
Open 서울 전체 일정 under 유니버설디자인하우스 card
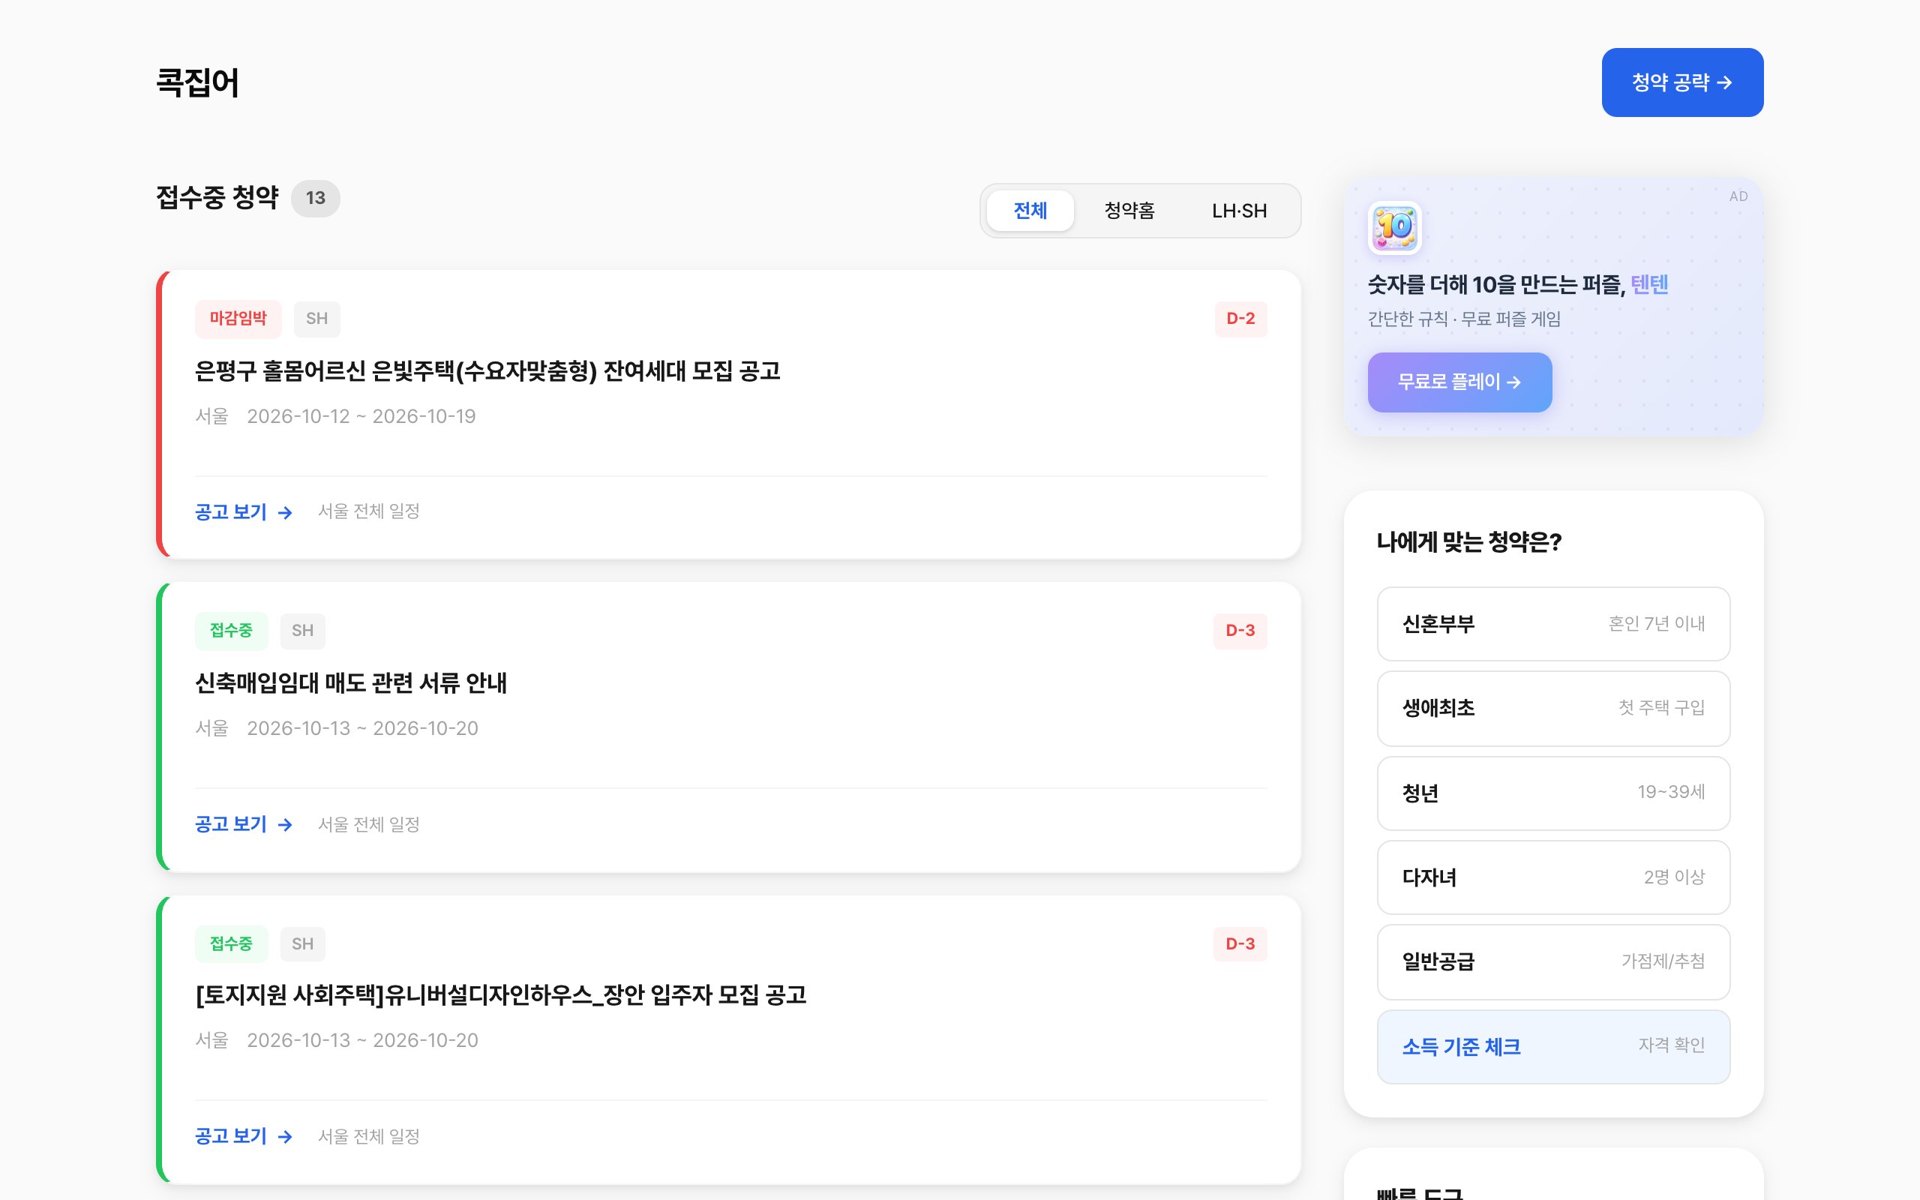(x=368, y=1136)
